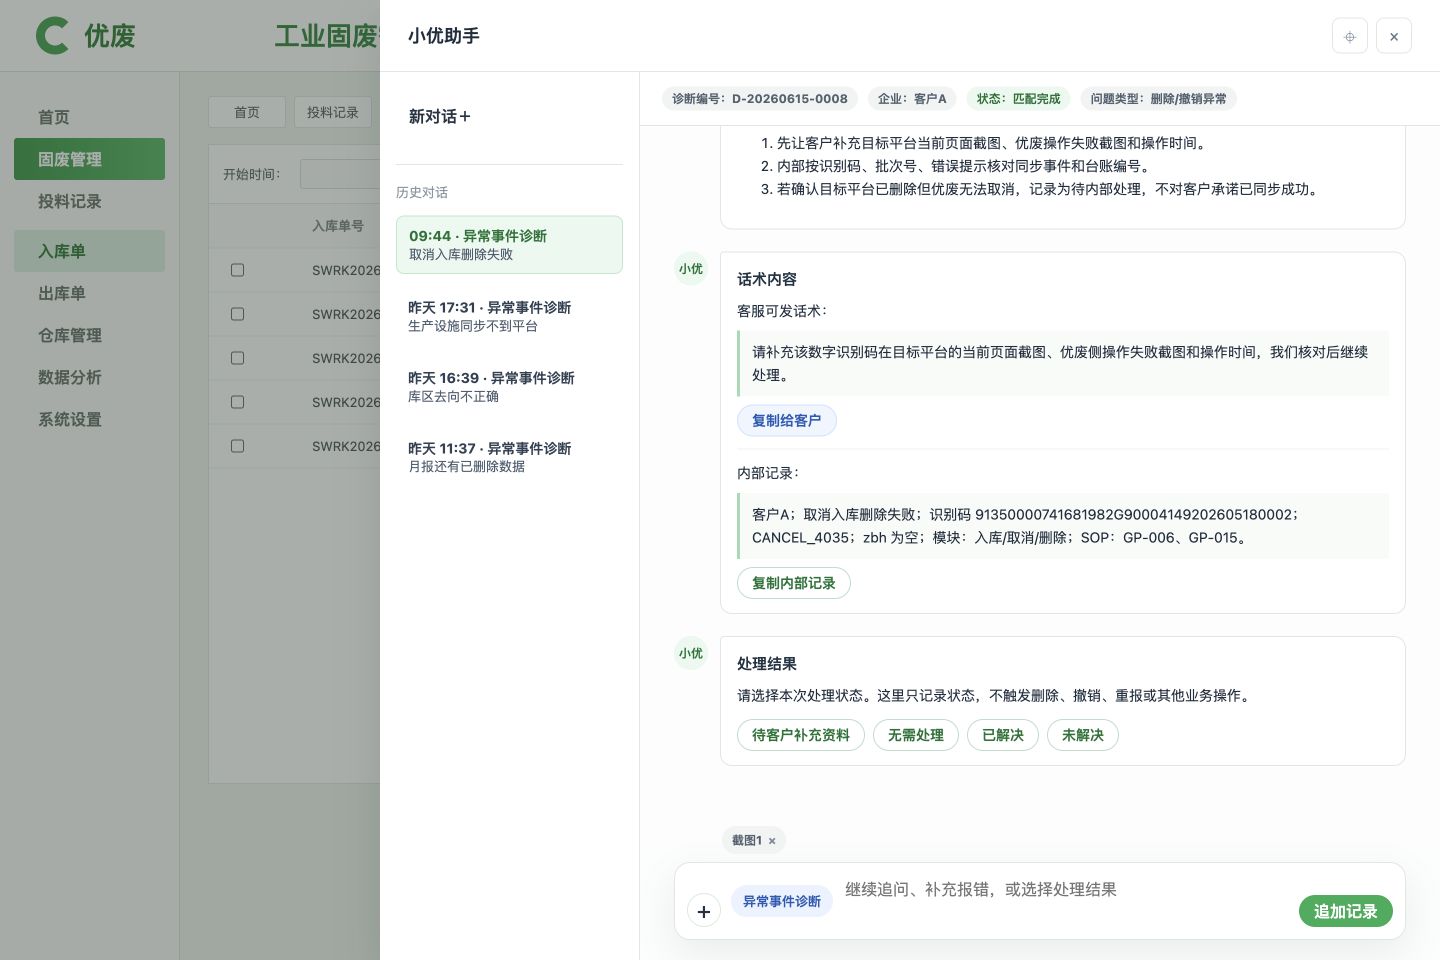Open 昨天 17:31 生产设施同步不到平台 conversation

[509, 316]
